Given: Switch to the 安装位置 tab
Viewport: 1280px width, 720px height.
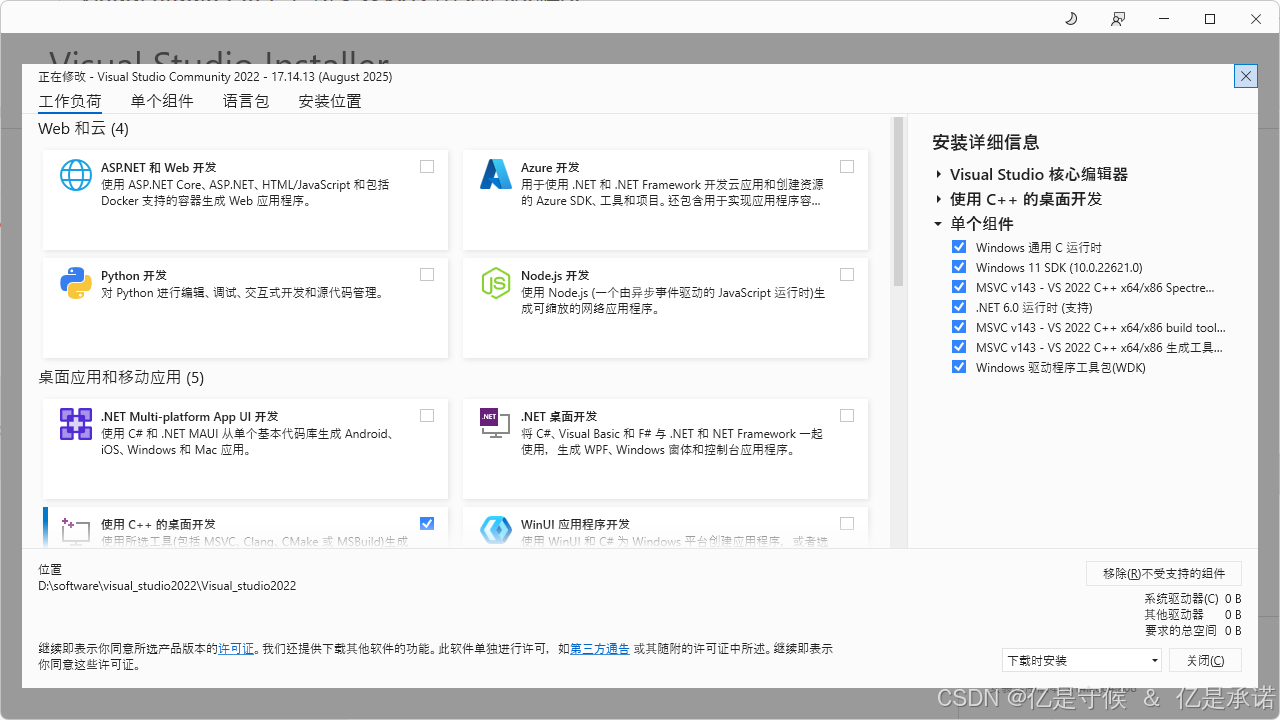Looking at the screenshot, I should [330, 101].
